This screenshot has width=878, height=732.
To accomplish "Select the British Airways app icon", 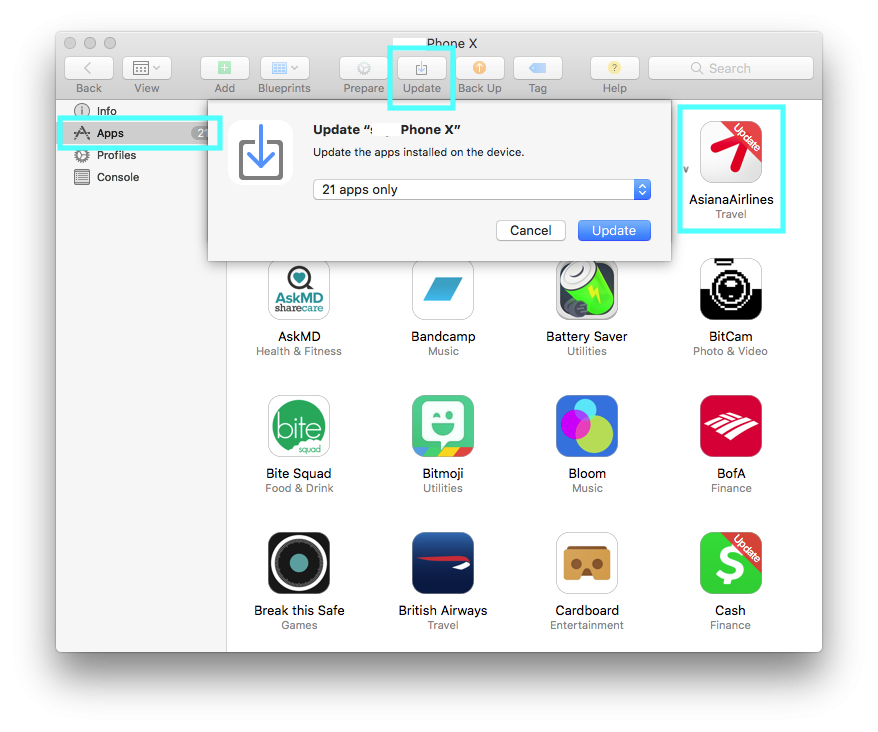I will tap(442, 563).
